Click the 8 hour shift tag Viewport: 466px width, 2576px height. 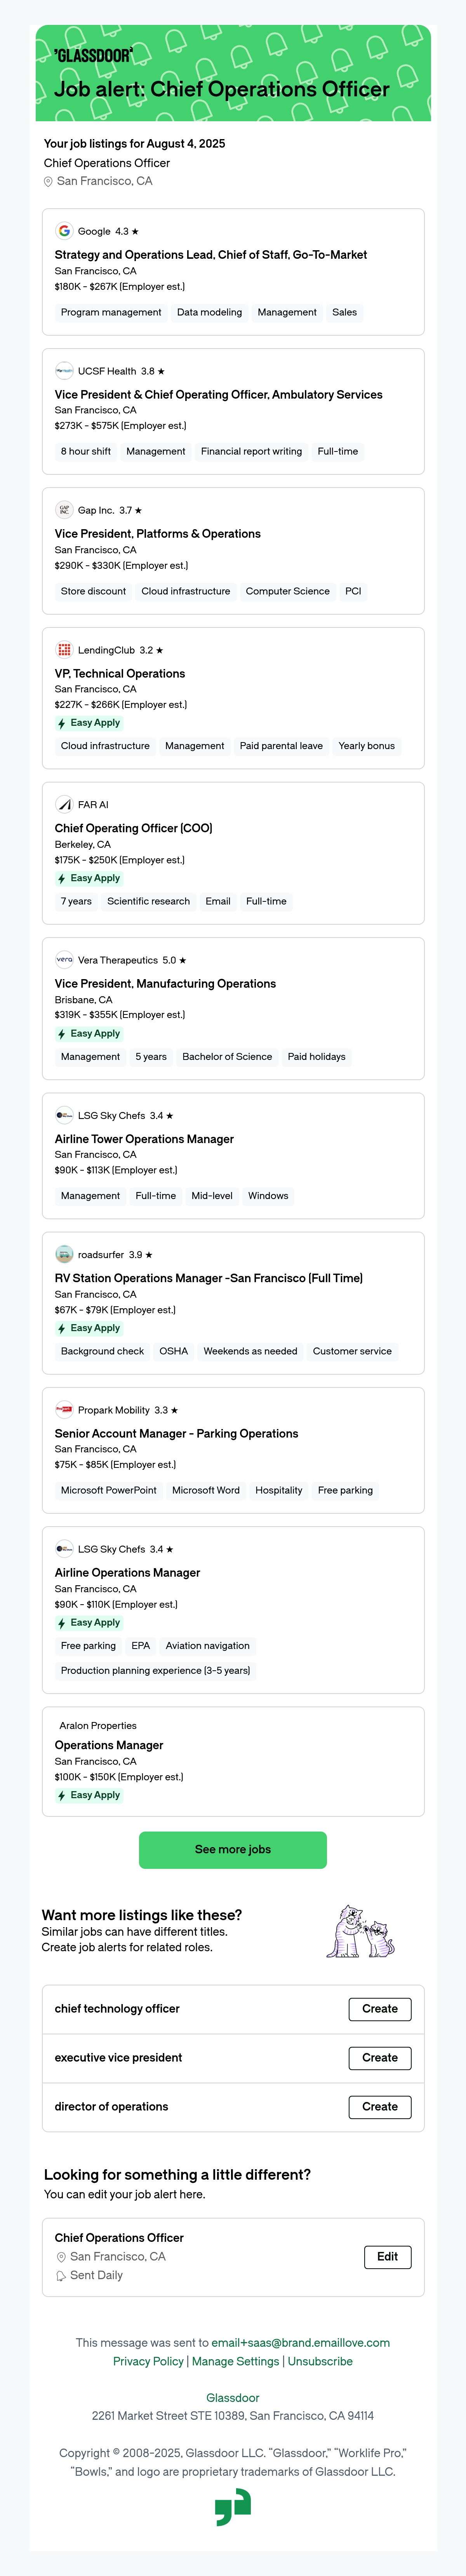(86, 451)
